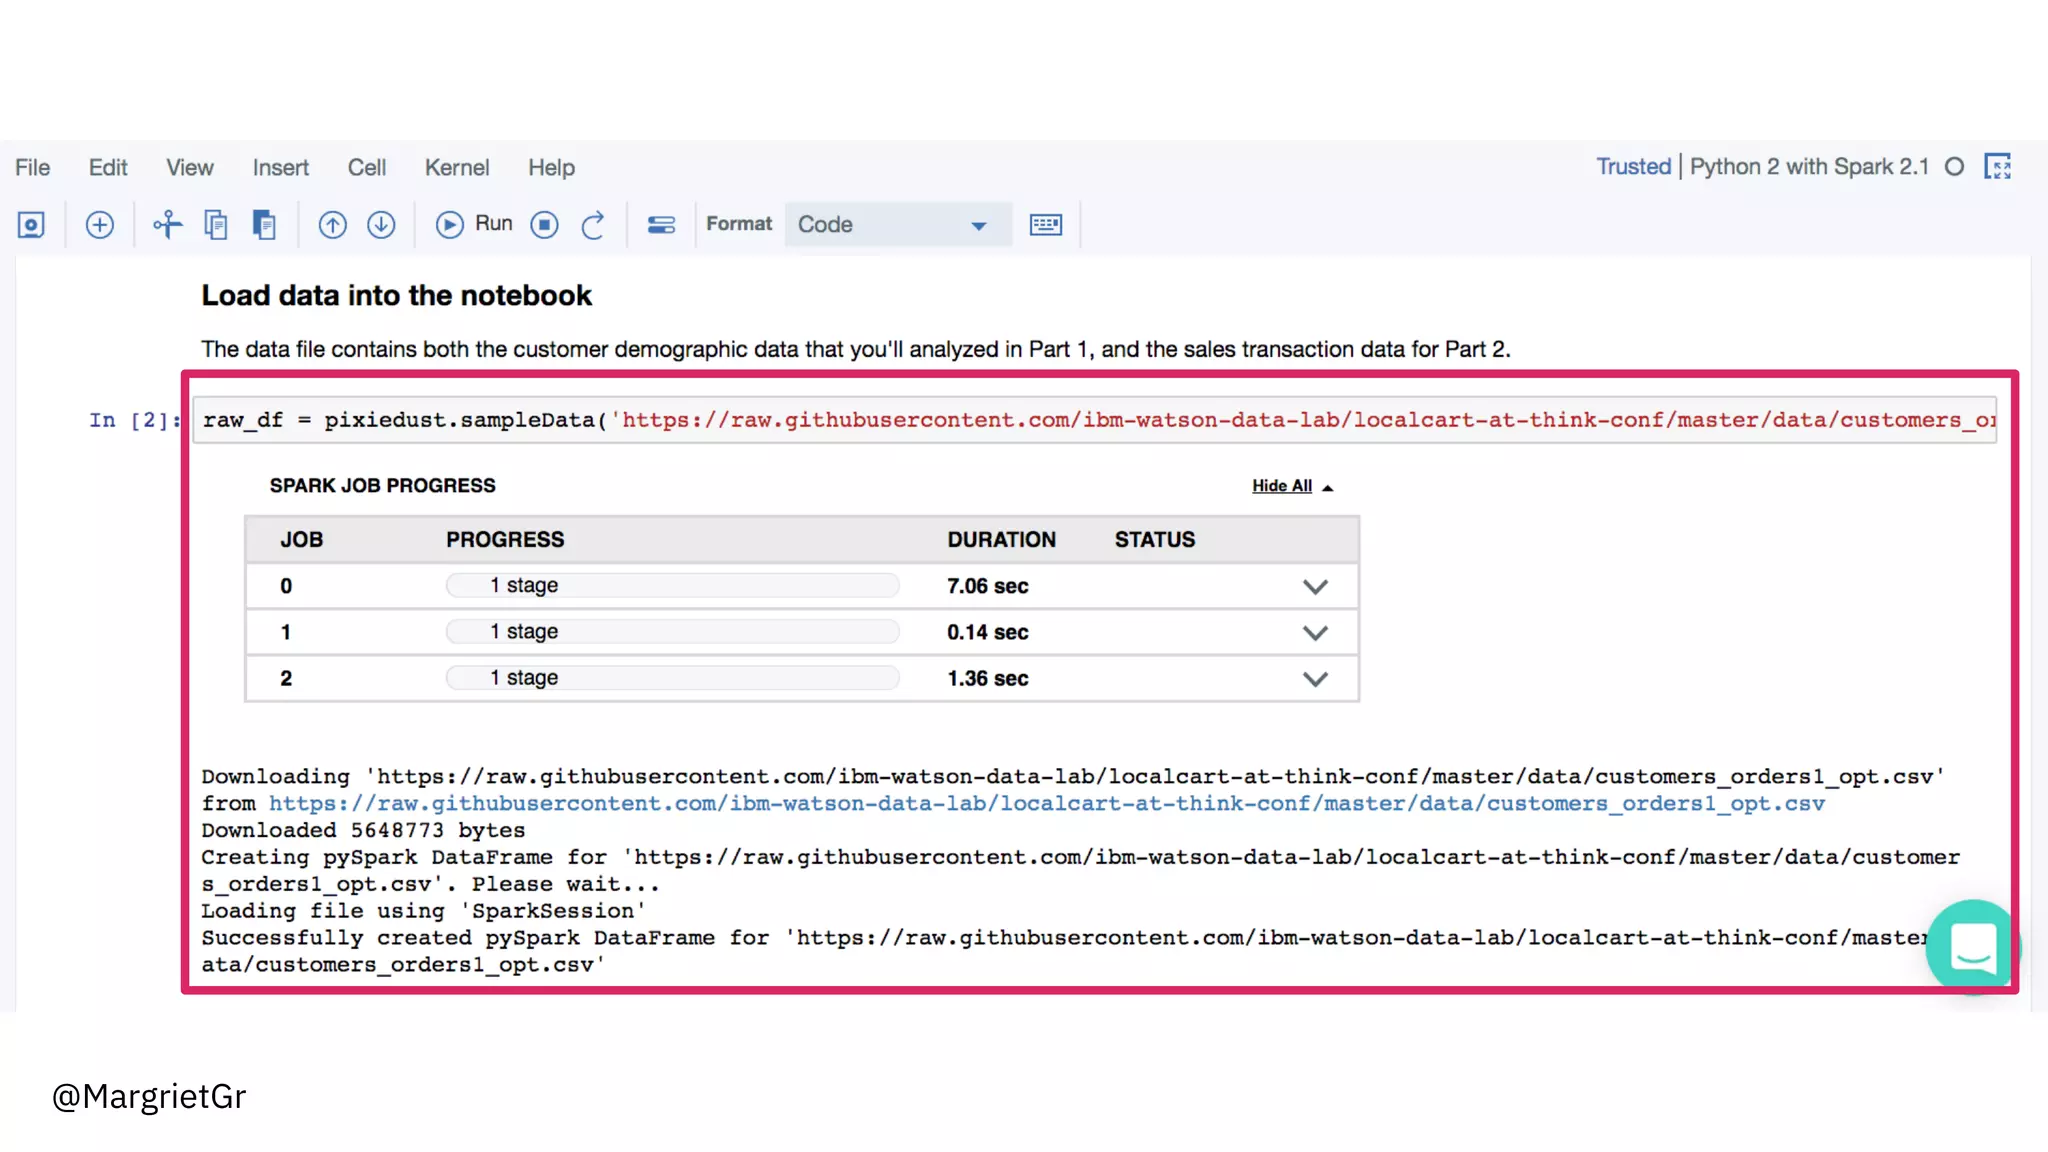Expand details for job 0

[1315, 587]
